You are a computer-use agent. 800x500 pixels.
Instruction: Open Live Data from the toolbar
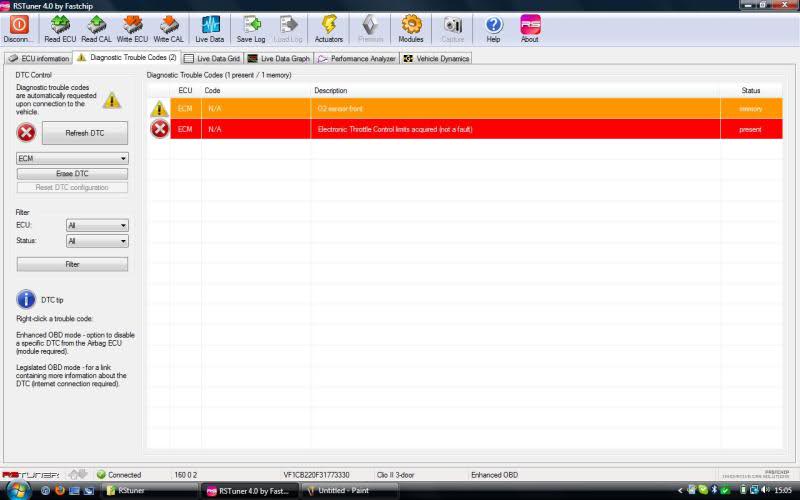(x=210, y=27)
